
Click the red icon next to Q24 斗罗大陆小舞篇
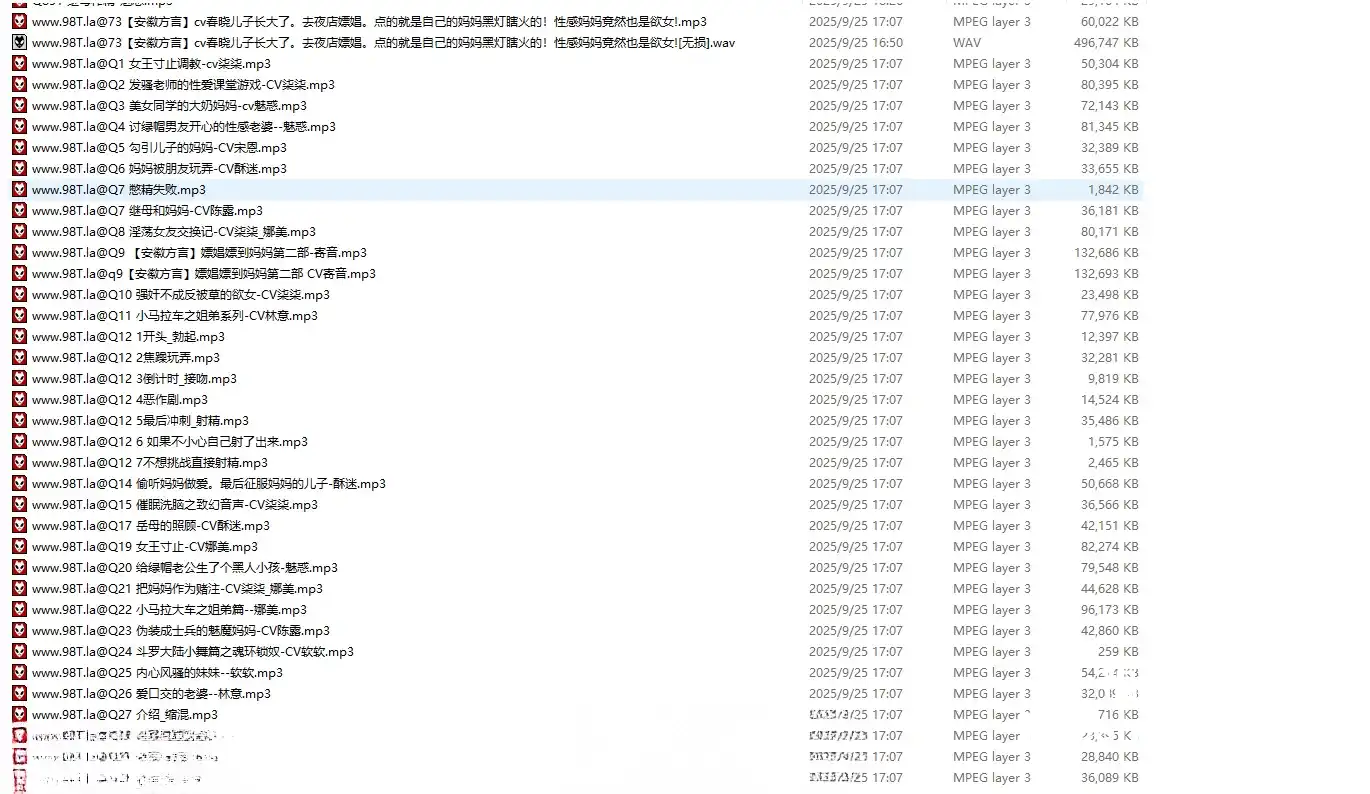pos(19,651)
